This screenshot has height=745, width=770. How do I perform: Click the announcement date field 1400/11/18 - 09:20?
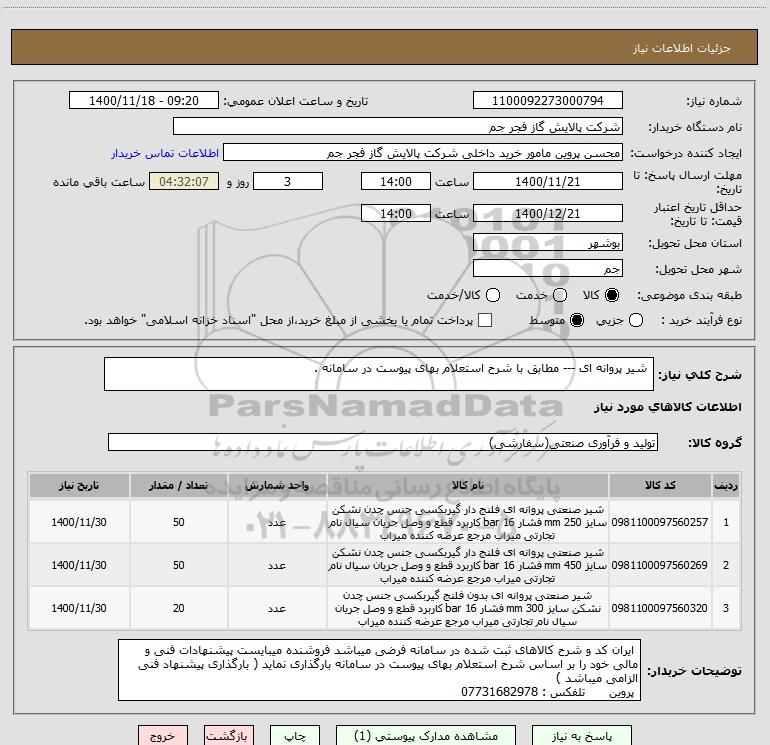click(144, 100)
